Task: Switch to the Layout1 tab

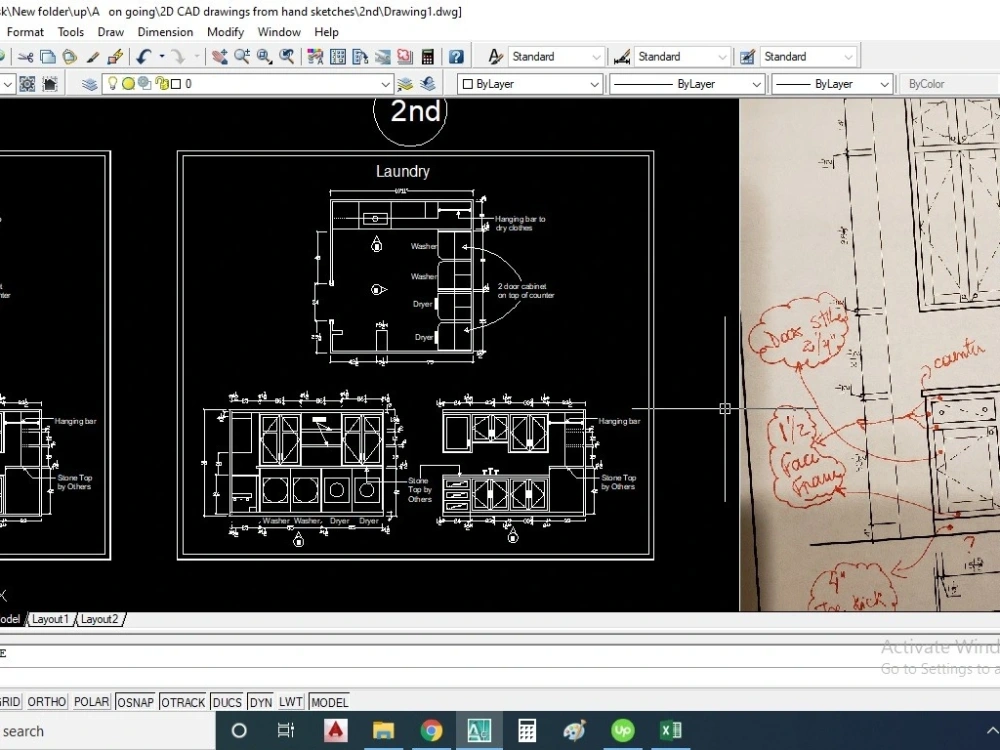Action: pos(50,618)
